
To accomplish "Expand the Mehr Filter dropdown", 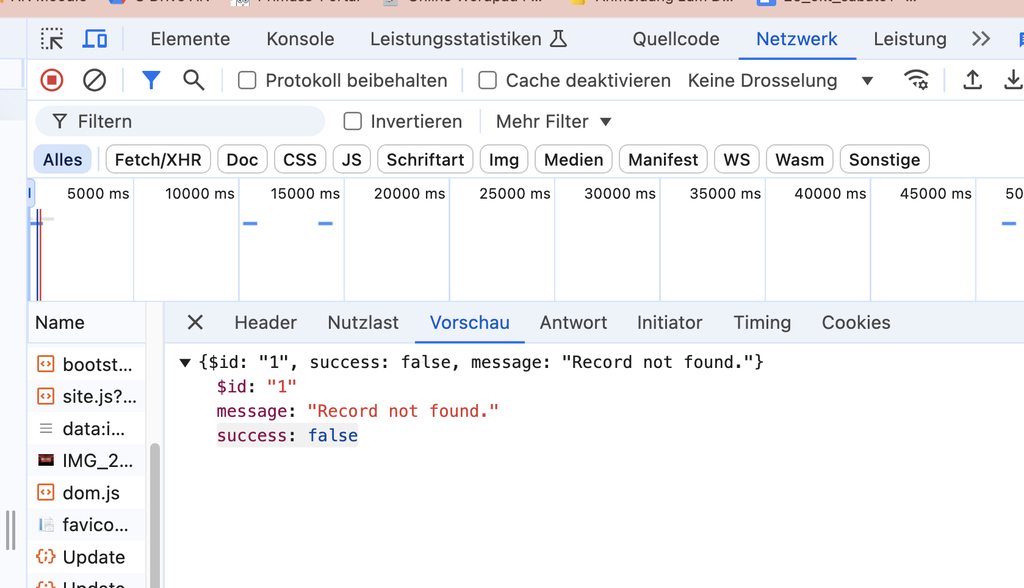I will pos(553,122).
